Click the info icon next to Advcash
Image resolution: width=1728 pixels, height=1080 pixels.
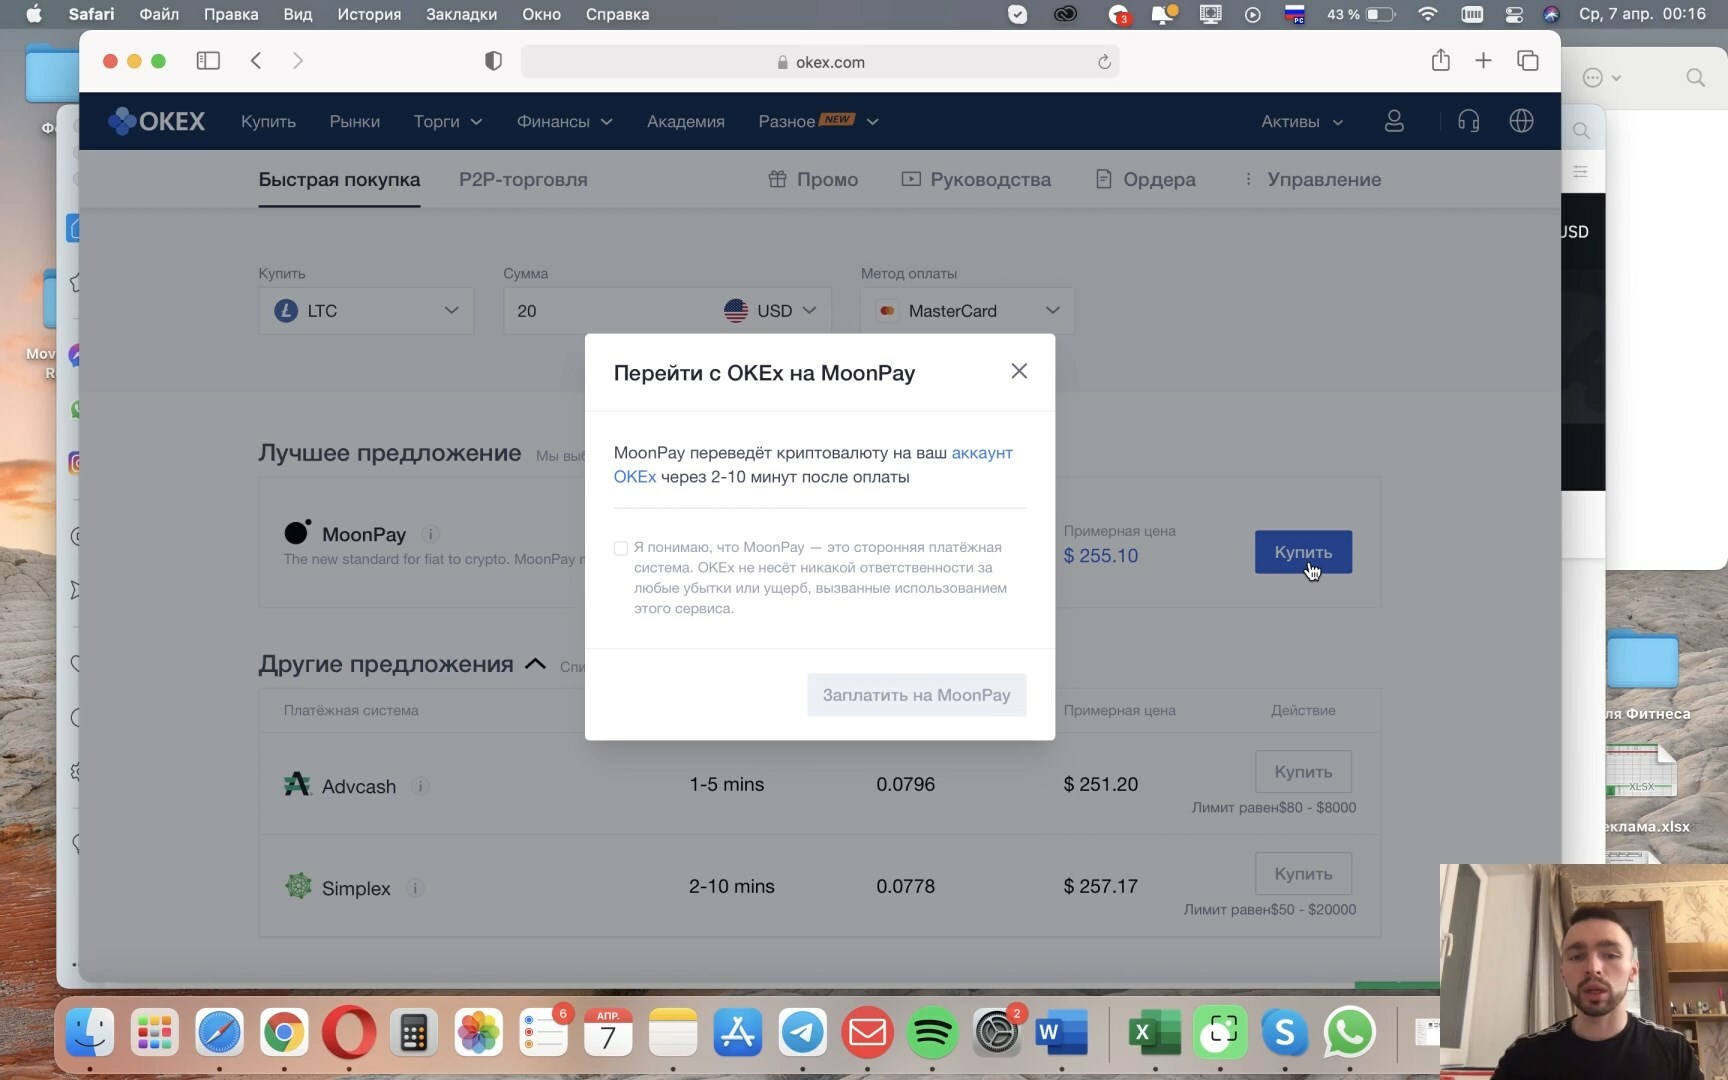(x=421, y=786)
